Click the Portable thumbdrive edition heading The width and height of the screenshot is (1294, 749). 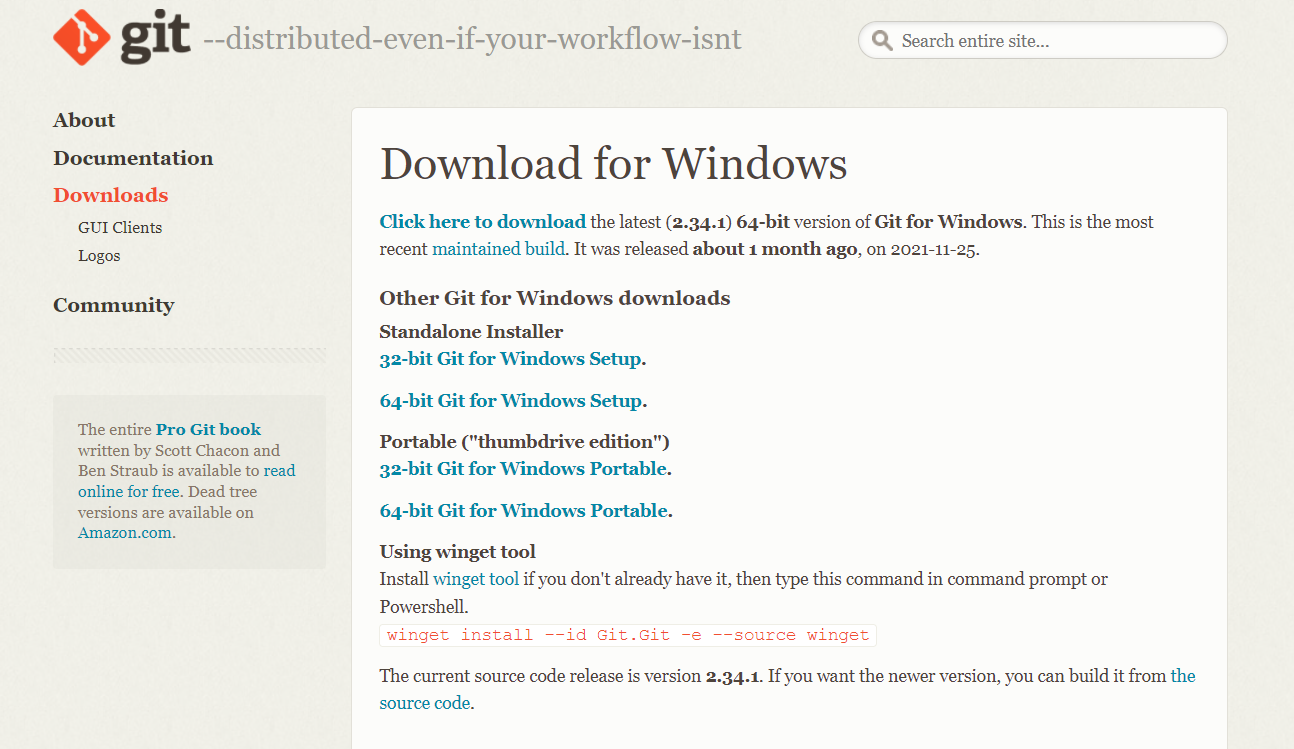(524, 442)
